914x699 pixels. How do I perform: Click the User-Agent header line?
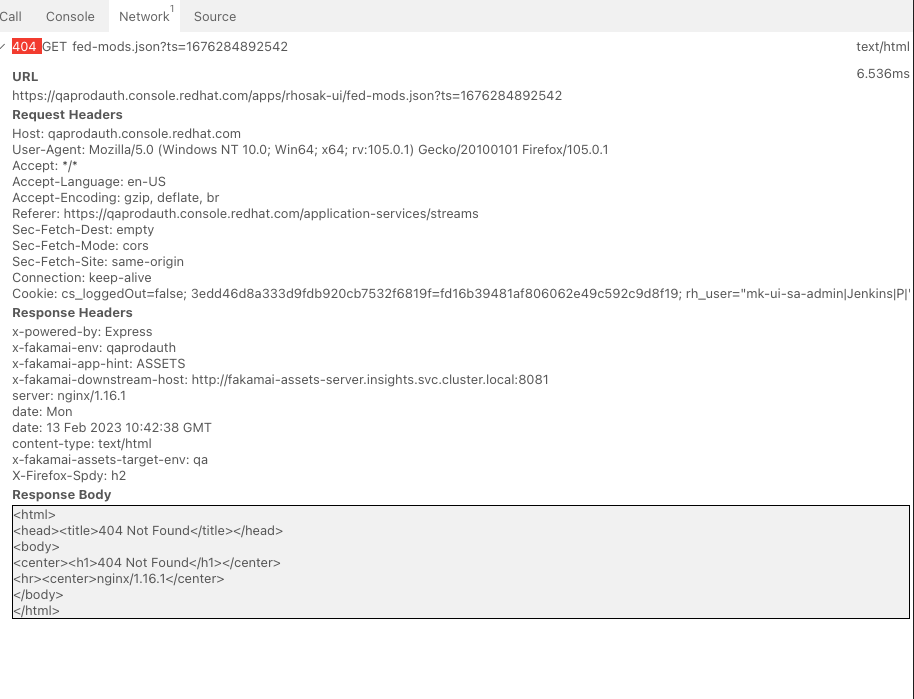tap(310, 150)
